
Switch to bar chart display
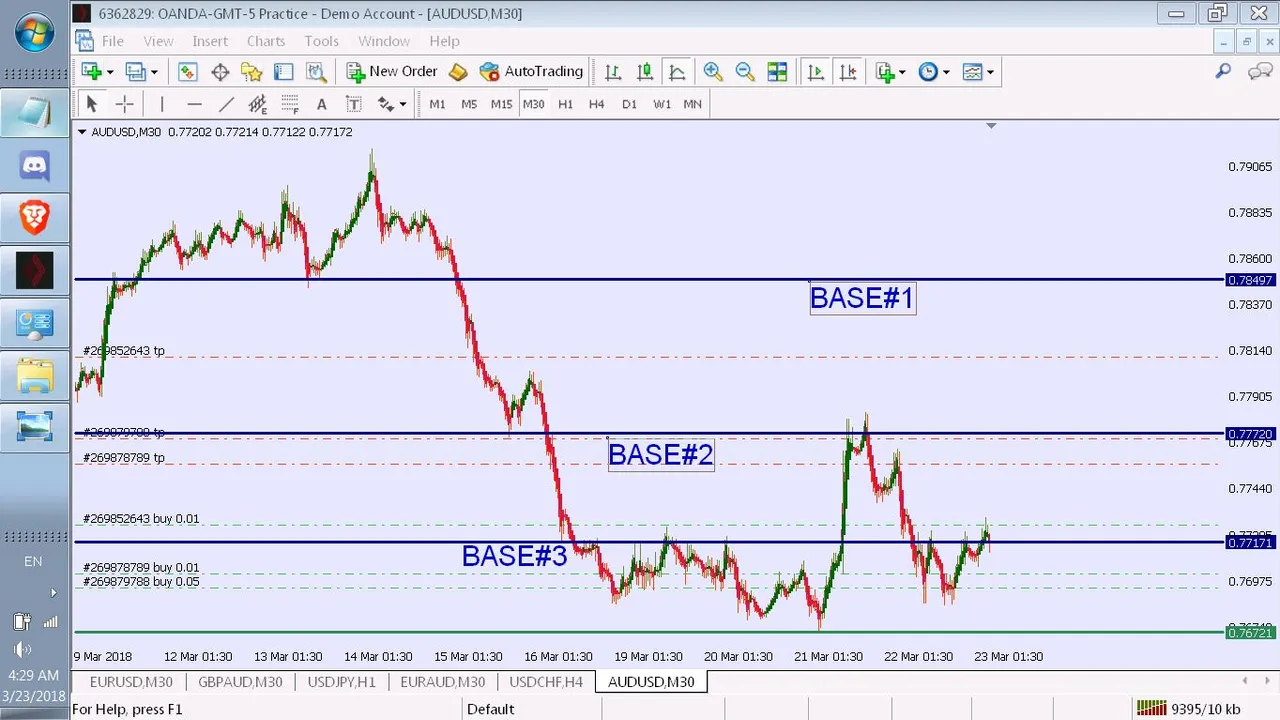pyautogui.click(x=613, y=71)
